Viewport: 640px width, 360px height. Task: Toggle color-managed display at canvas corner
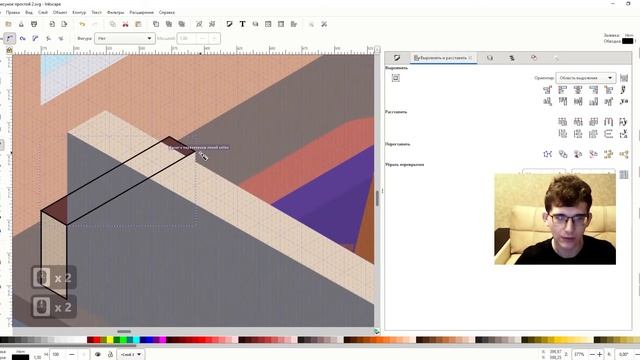377,331
